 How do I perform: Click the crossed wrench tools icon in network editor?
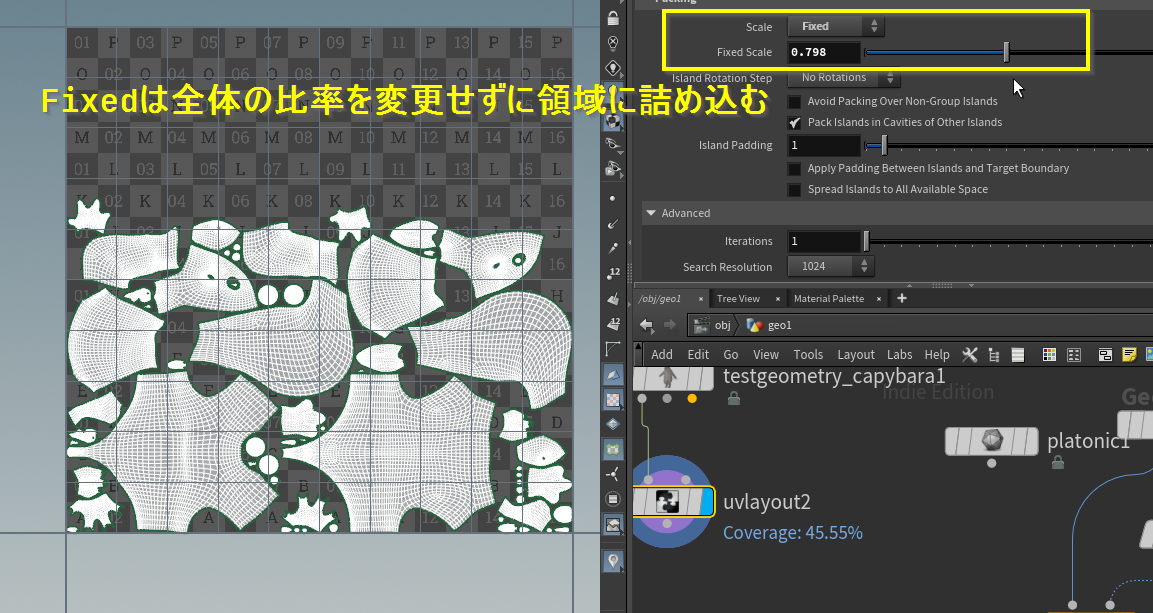[970, 355]
